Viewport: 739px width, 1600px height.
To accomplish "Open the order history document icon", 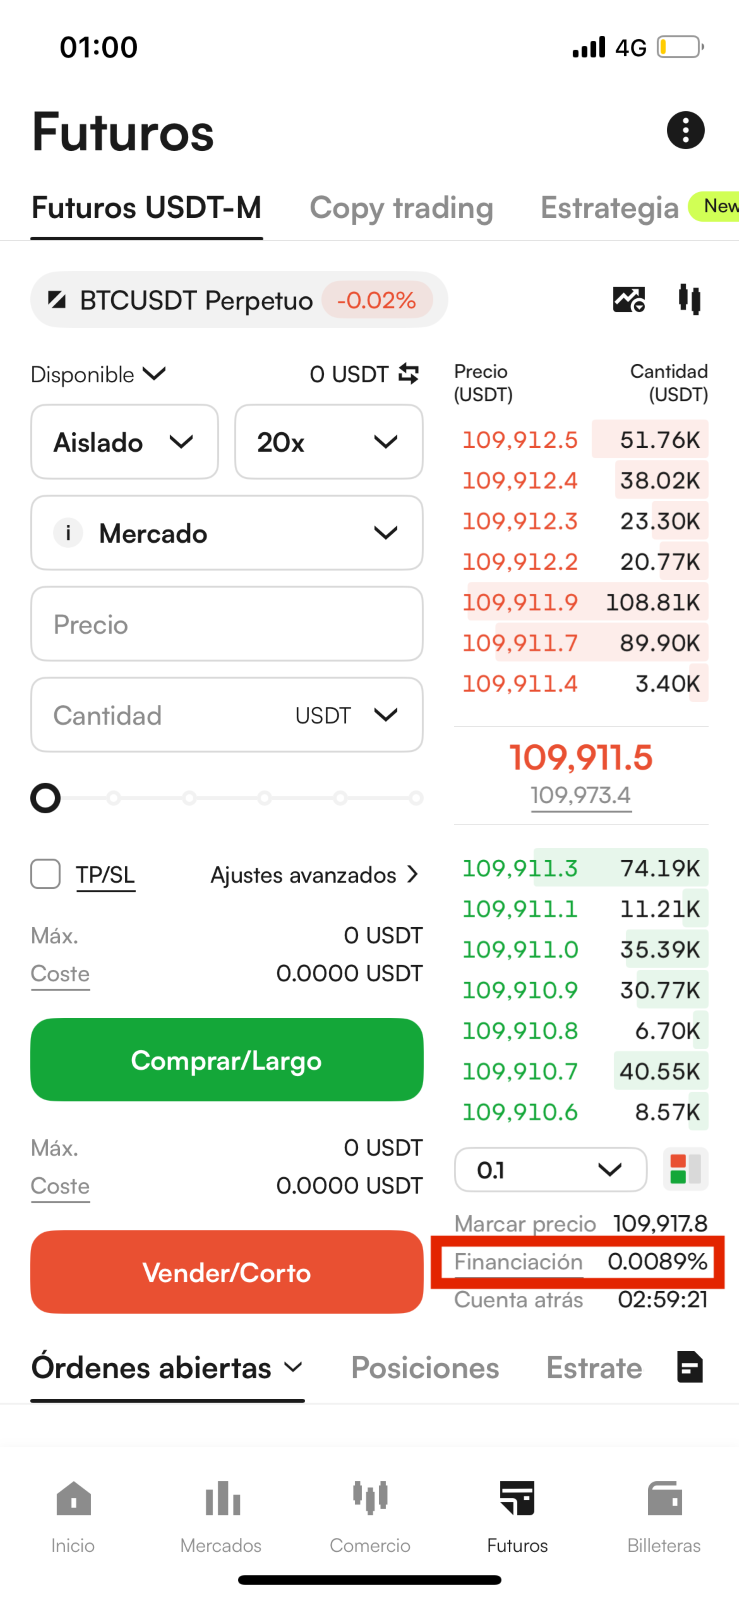I will click(x=690, y=1367).
